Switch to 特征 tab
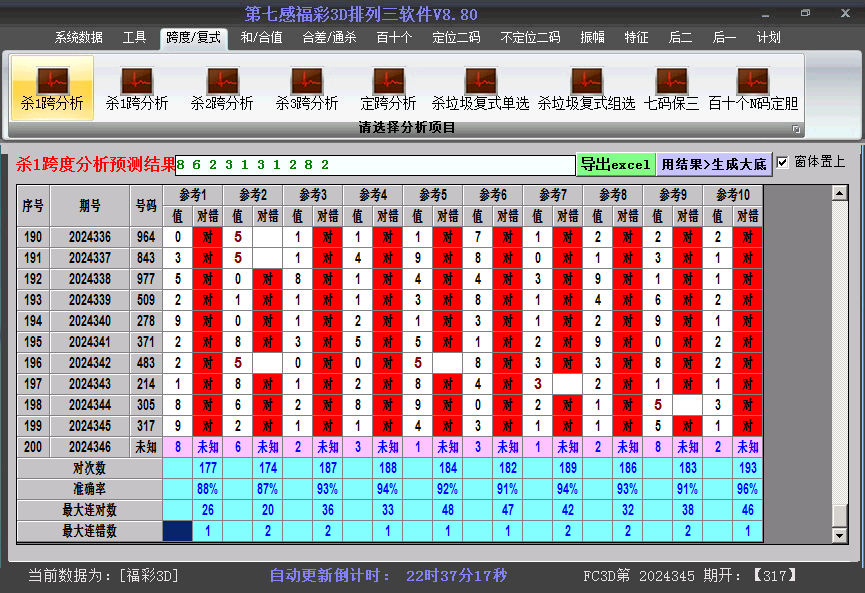The image size is (865, 593). [637, 38]
